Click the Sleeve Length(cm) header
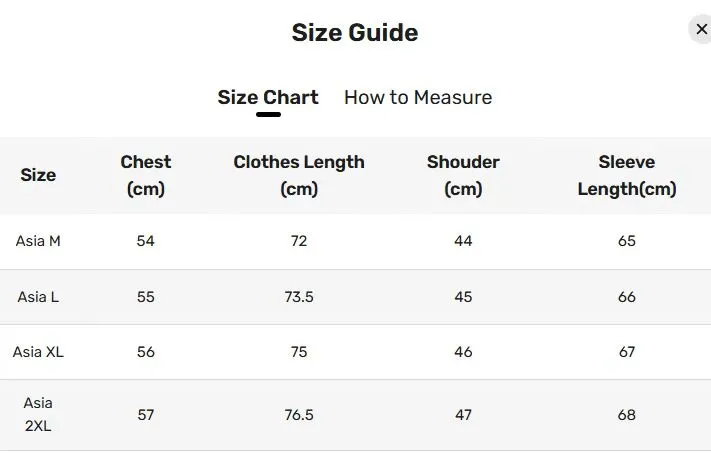 (x=627, y=175)
